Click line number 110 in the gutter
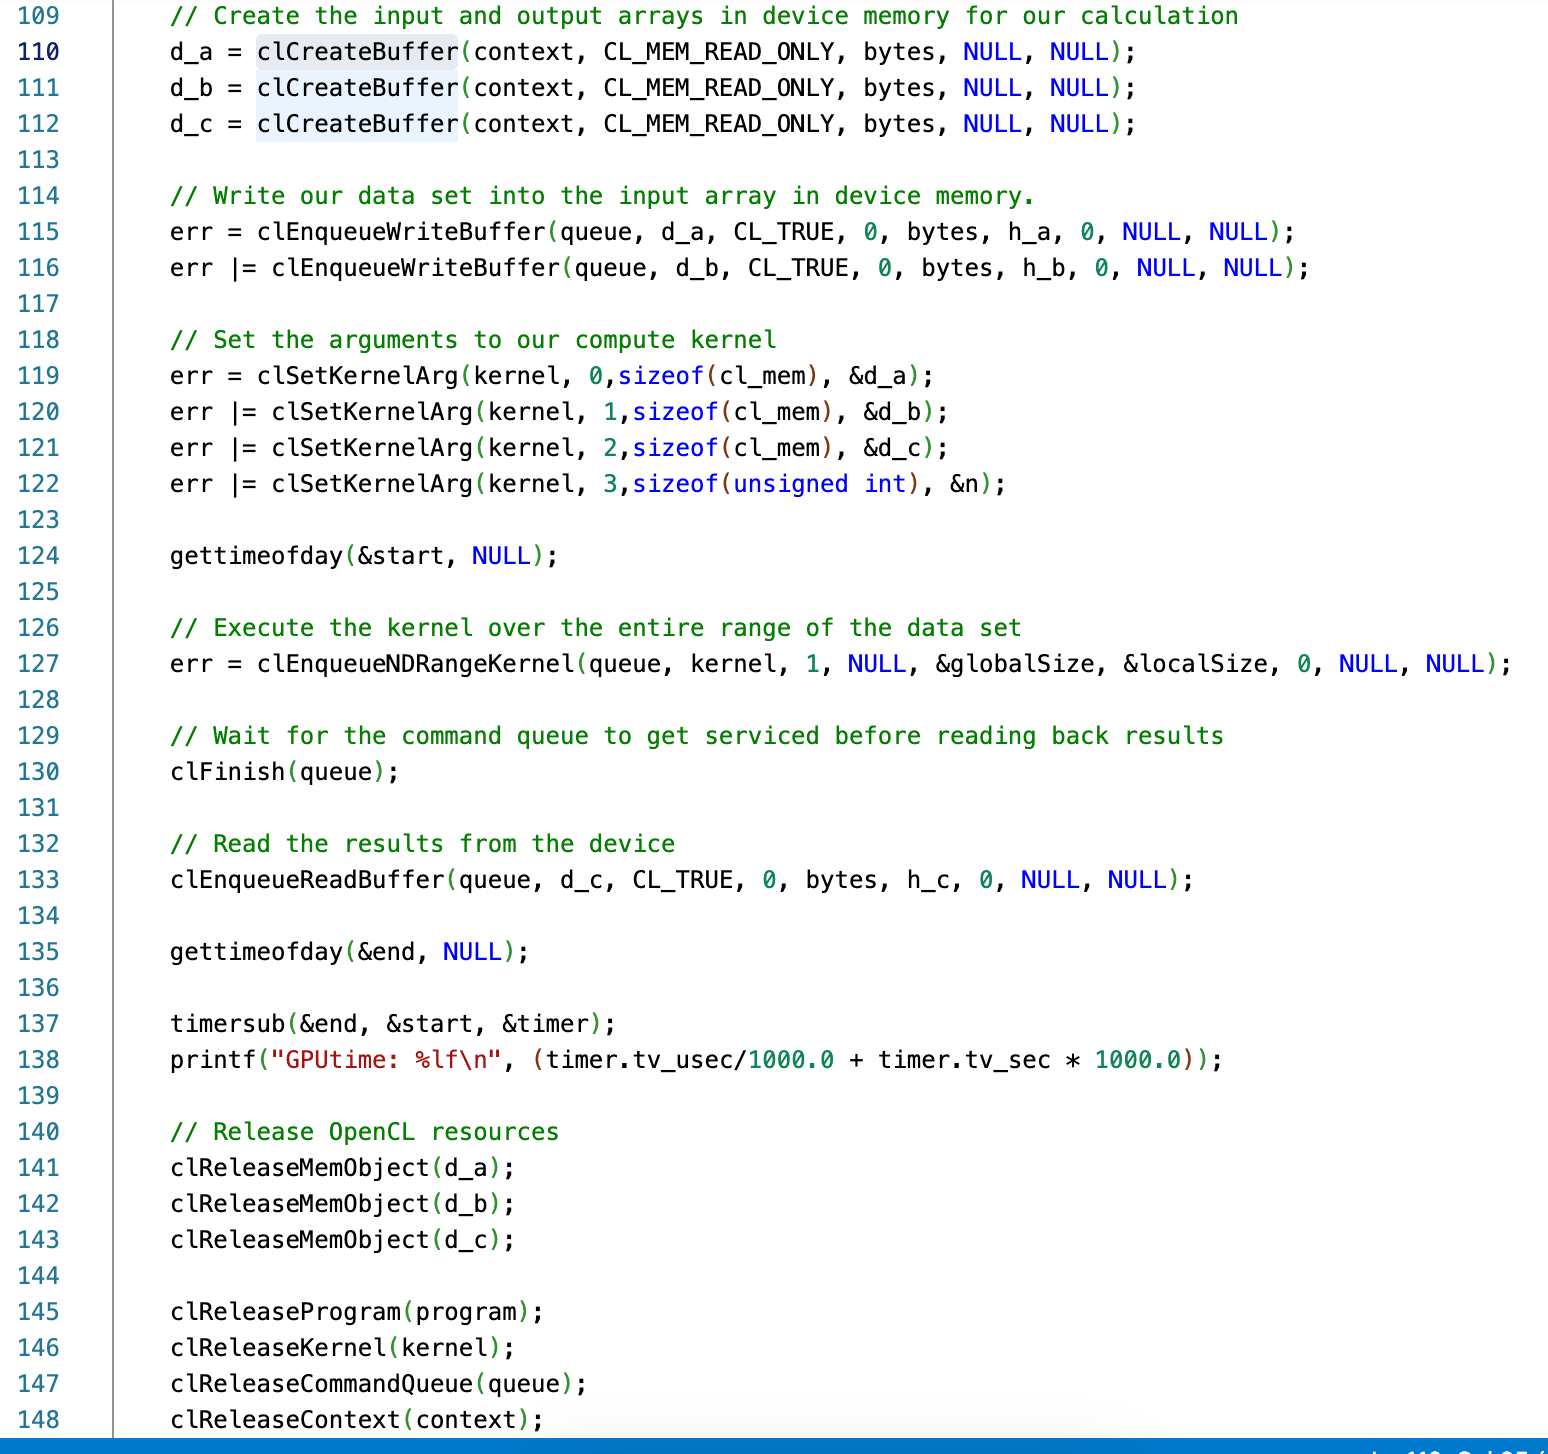Screen dimensions: 1548x1454 tap(38, 52)
